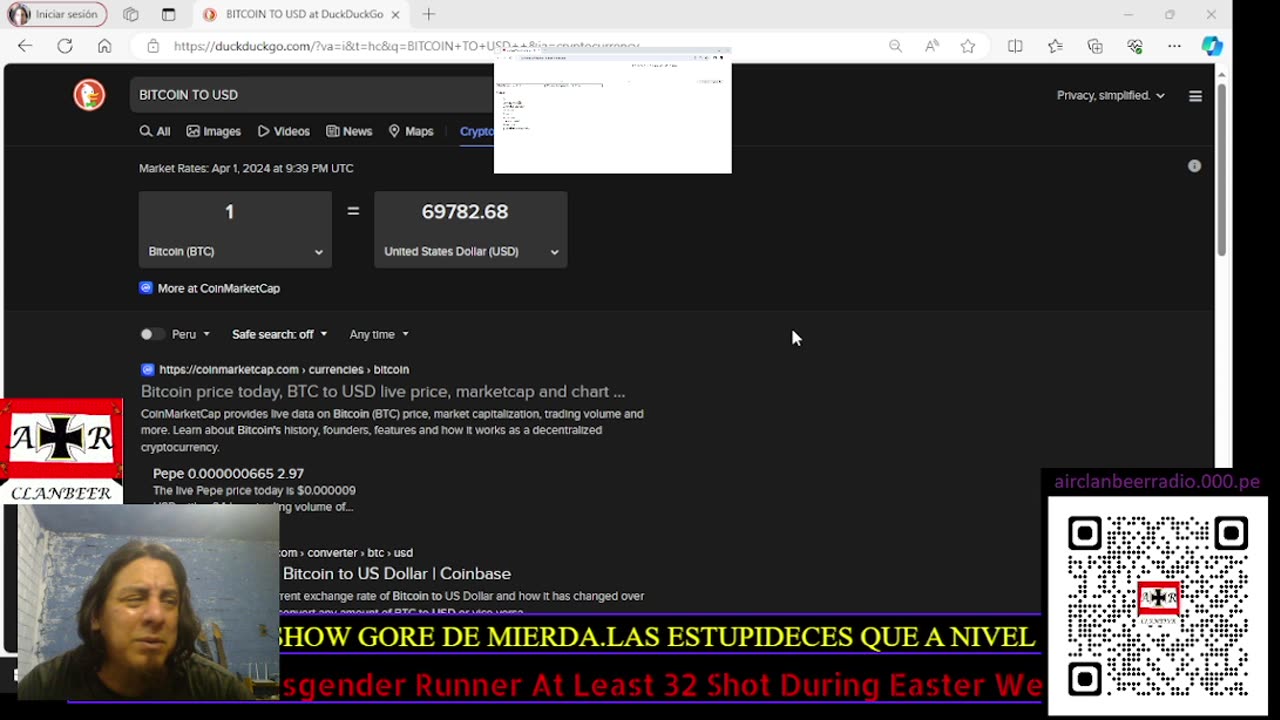The image size is (1280, 720).
Task: Close the BITCOIN TO USD browser tab
Action: [x=396, y=14]
